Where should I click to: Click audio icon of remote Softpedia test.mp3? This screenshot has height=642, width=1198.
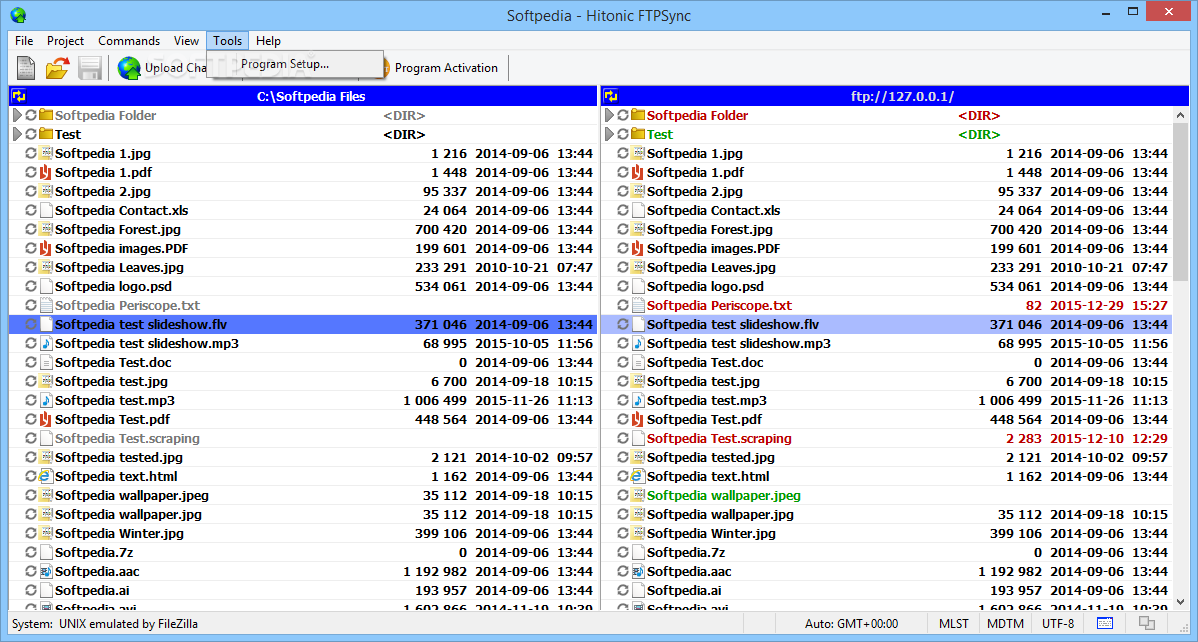pyautogui.click(x=638, y=400)
